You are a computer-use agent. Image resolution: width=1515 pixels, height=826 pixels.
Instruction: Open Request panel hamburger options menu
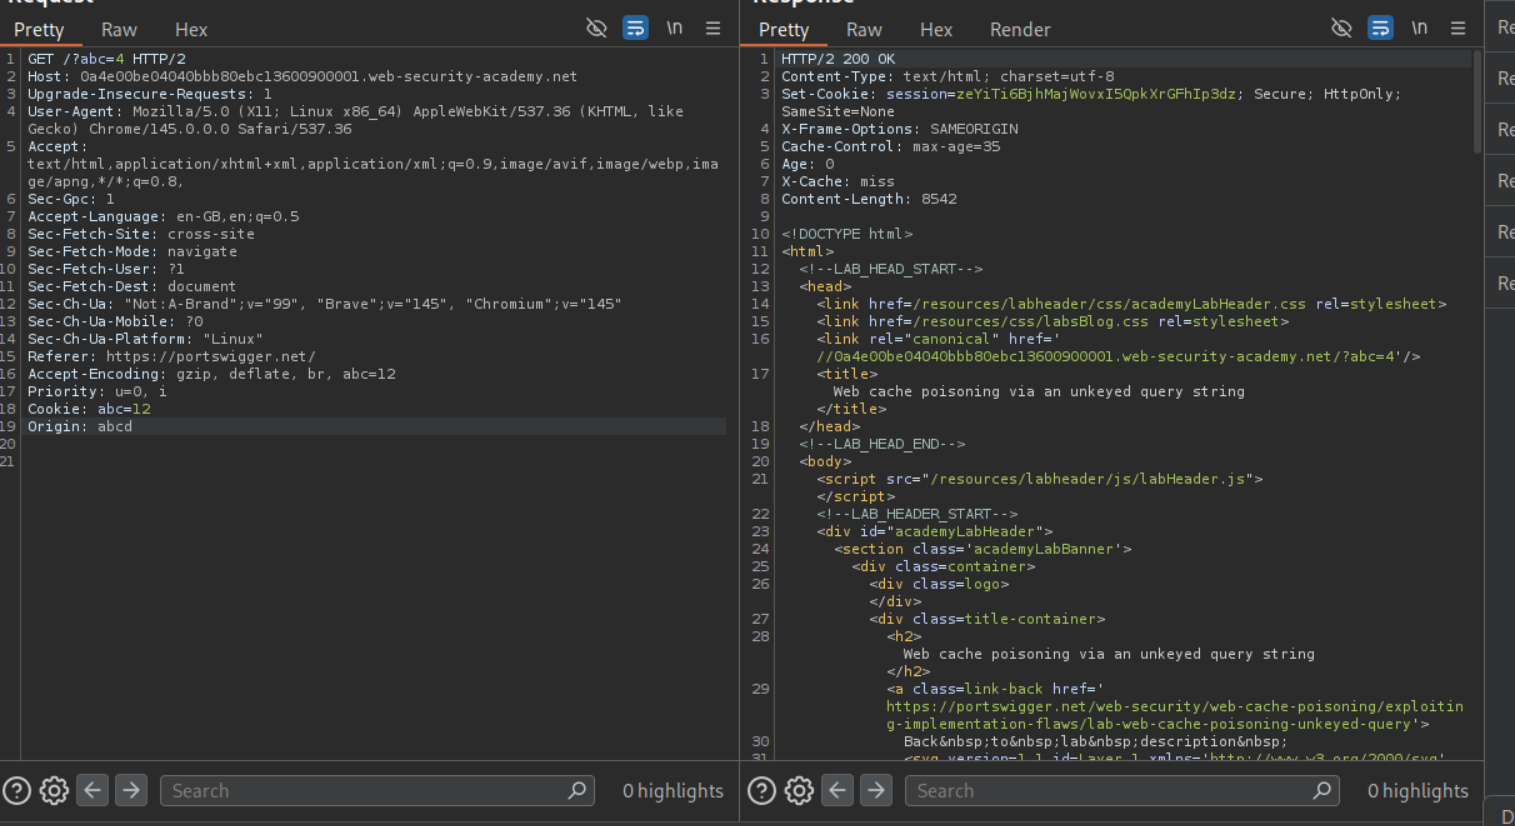(x=713, y=28)
